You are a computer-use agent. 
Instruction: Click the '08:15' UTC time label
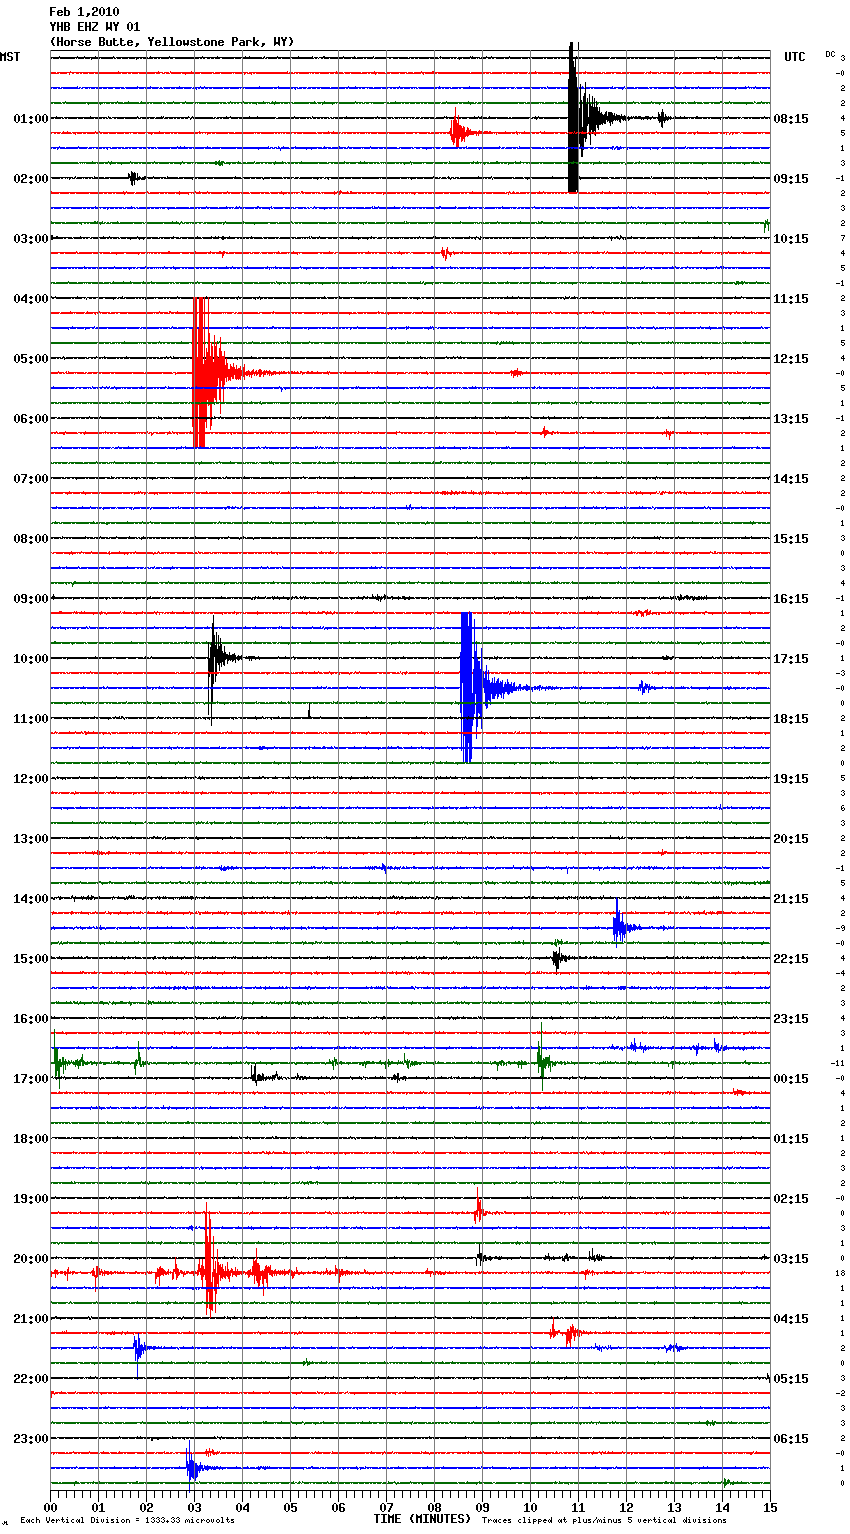(791, 119)
